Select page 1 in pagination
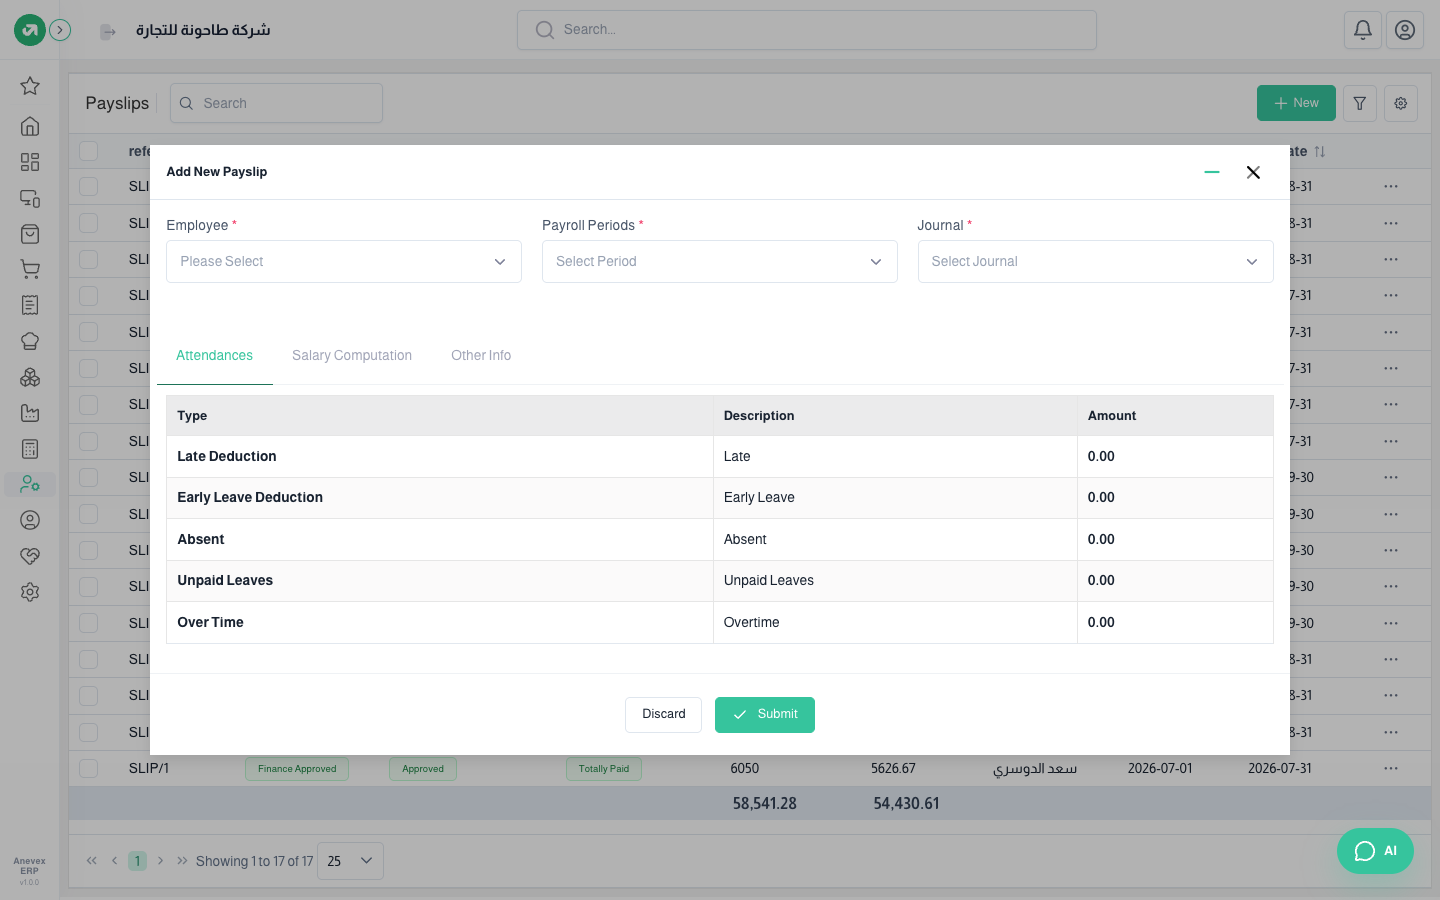This screenshot has width=1440, height=900. pos(138,861)
